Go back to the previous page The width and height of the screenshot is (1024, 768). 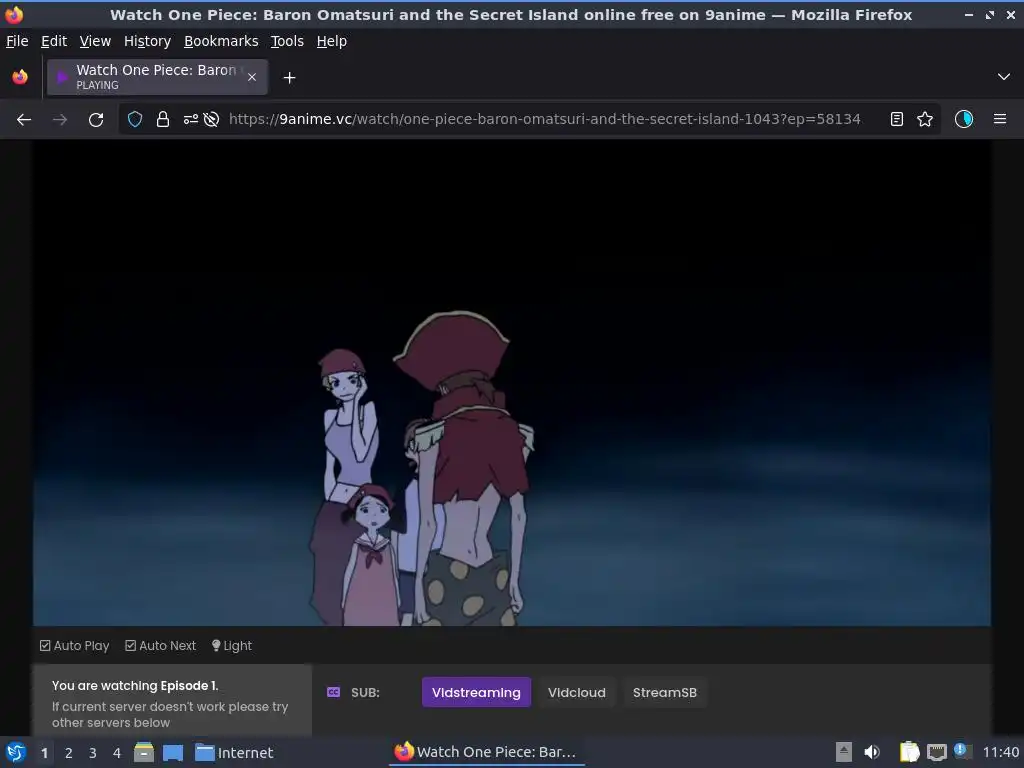[24, 120]
